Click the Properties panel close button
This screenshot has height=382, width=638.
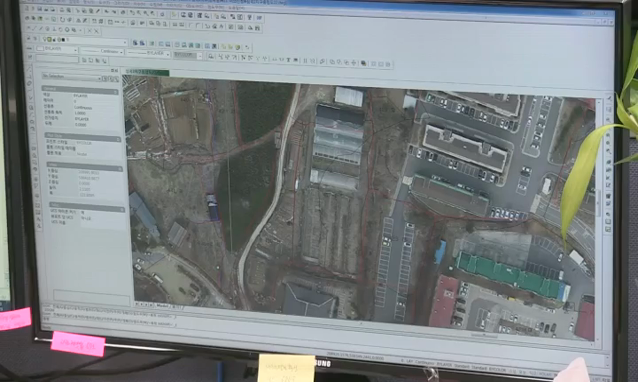point(116,70)
